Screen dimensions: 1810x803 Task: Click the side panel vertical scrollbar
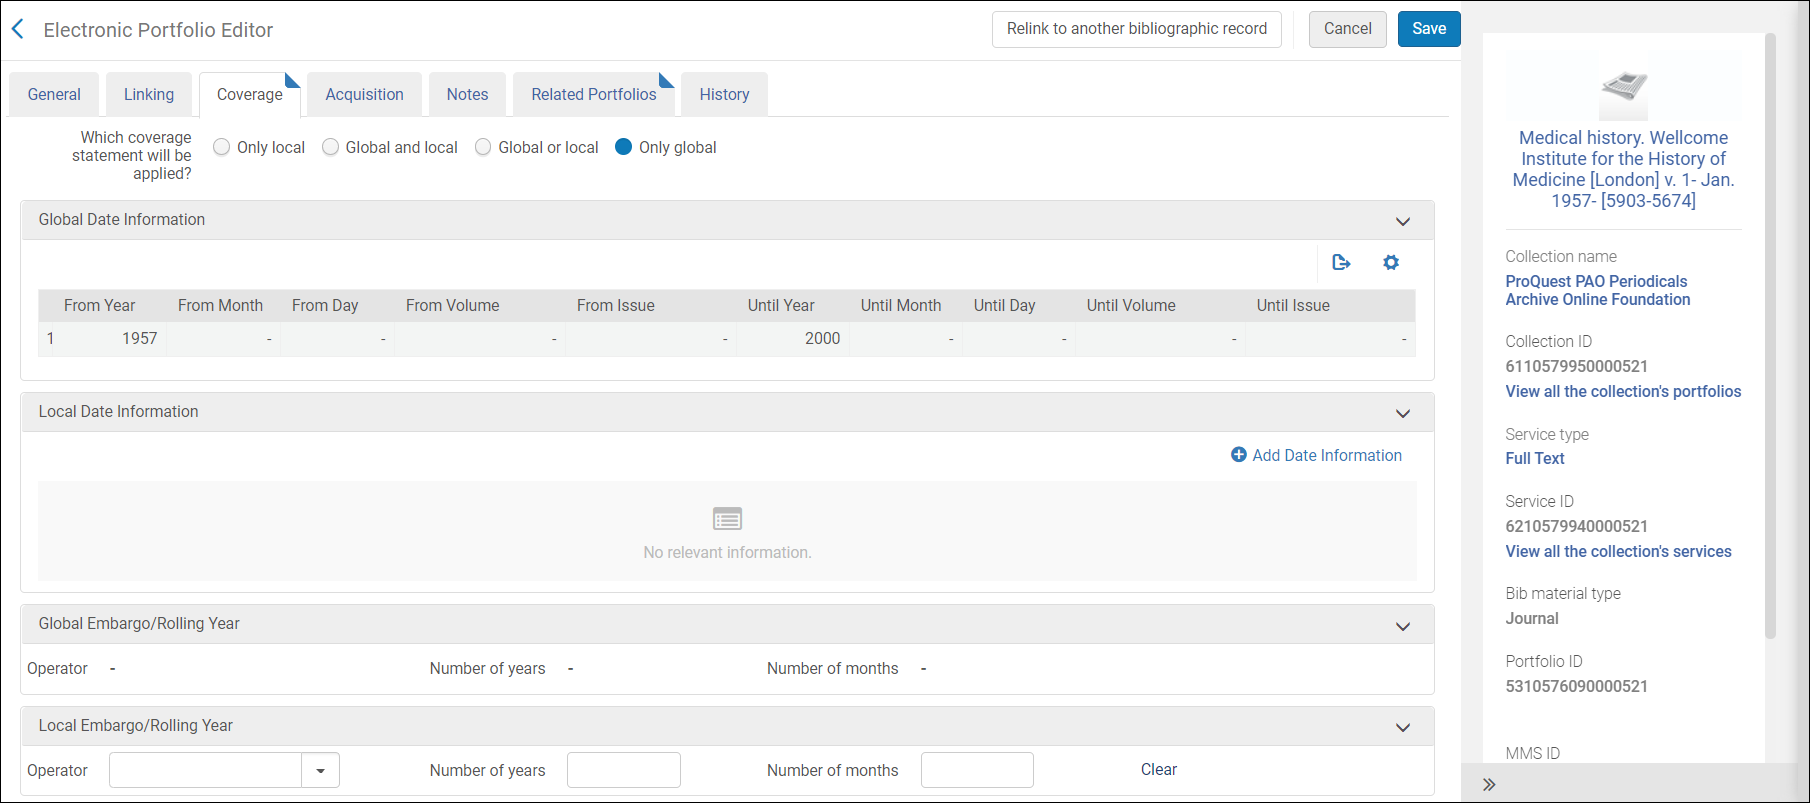[x=1770, y=336]
